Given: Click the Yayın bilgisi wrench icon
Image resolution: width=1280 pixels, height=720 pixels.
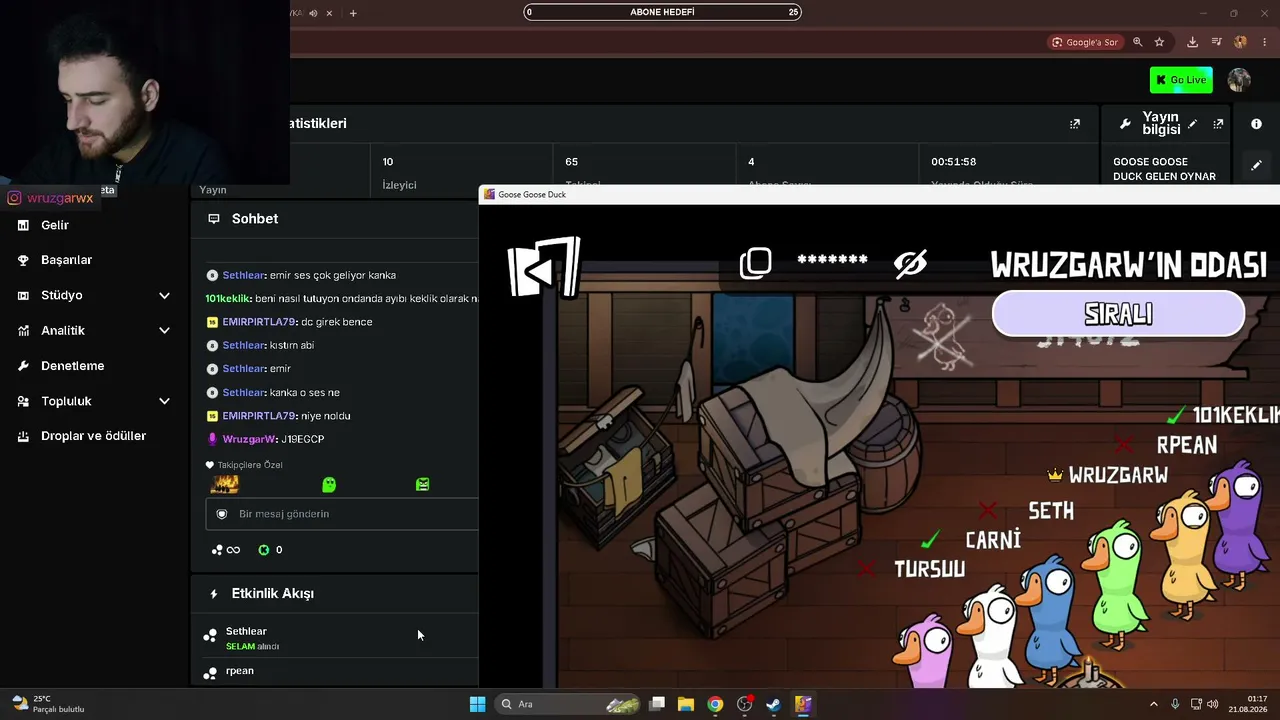Looking at the screenshot, I should [x=1125, y=124].
